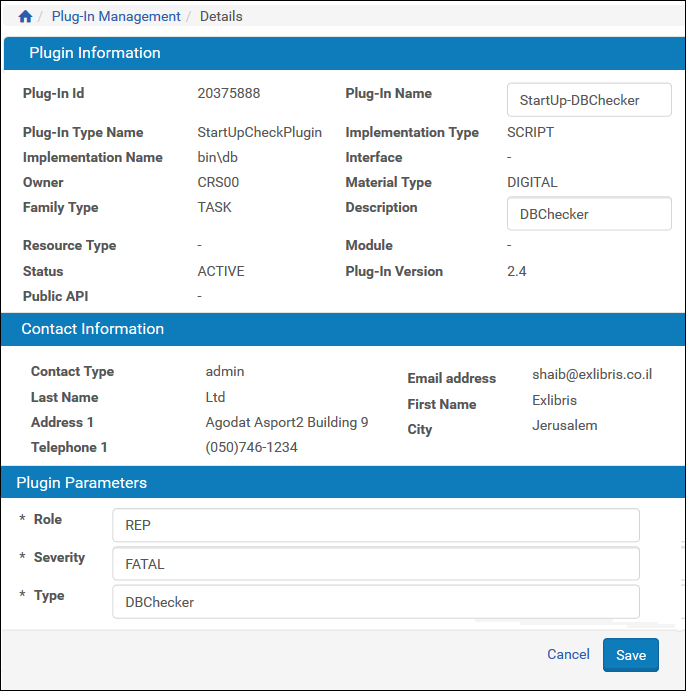Click the Plug-In Name input field
Screen dimensions: 686x691
pos(589,100)
